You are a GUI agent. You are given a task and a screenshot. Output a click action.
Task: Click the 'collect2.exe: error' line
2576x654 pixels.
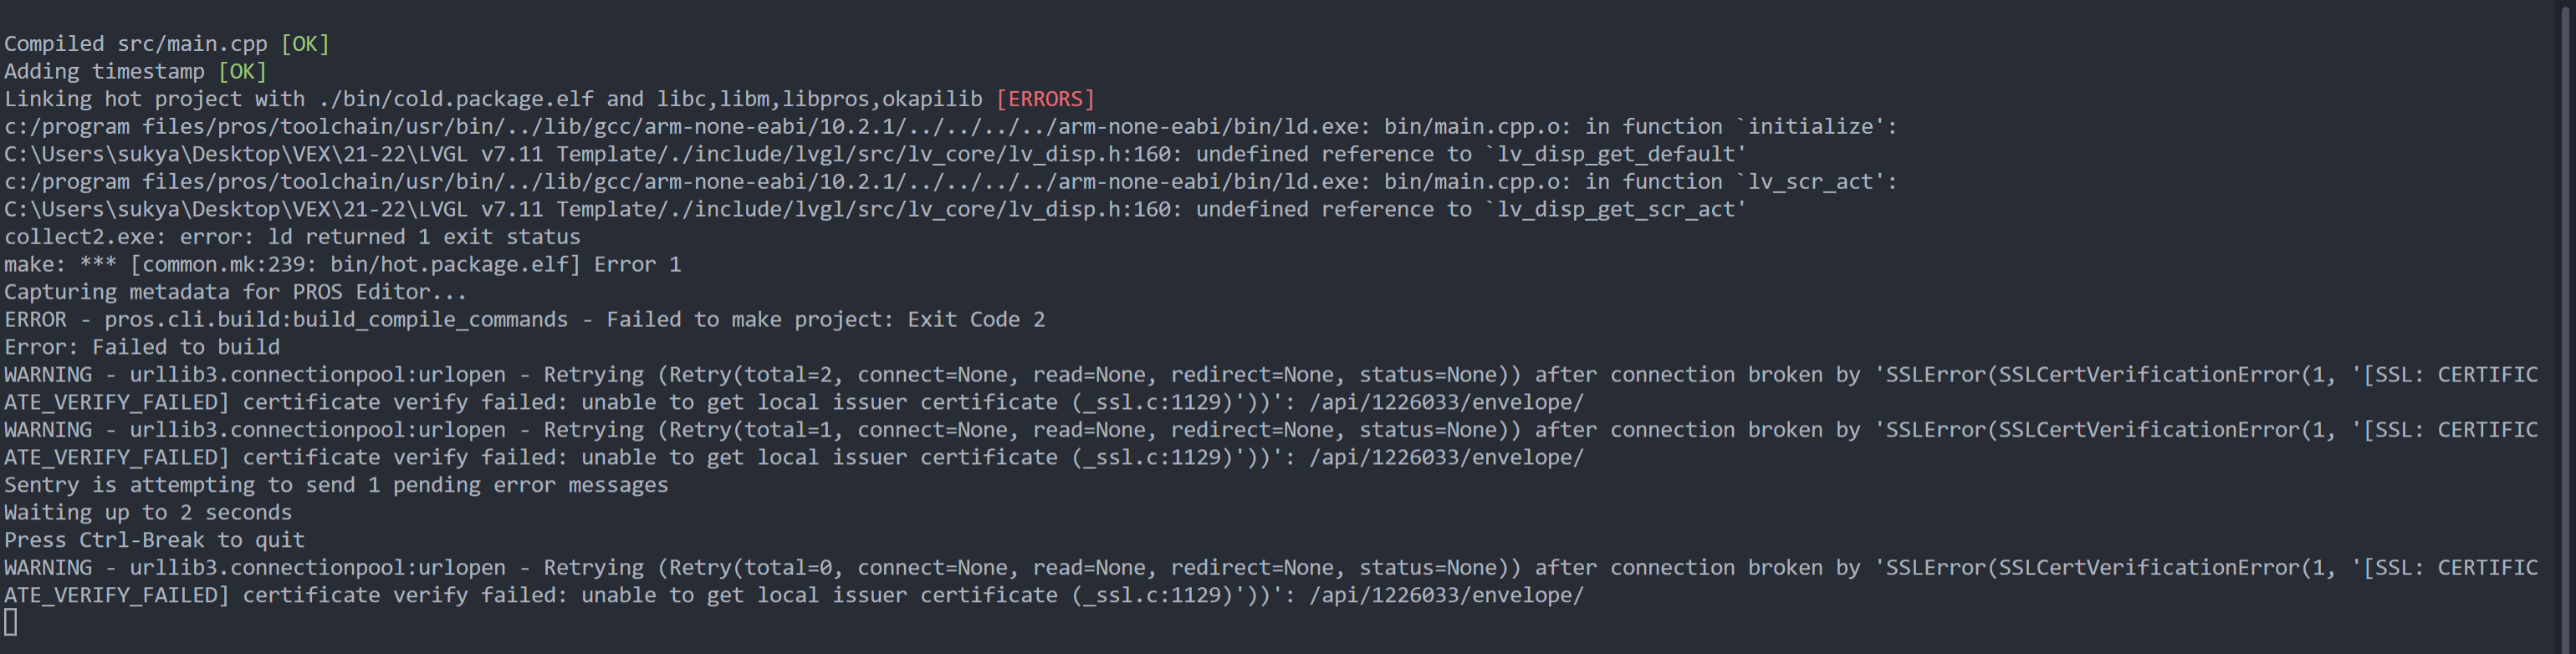click(292, 237)
